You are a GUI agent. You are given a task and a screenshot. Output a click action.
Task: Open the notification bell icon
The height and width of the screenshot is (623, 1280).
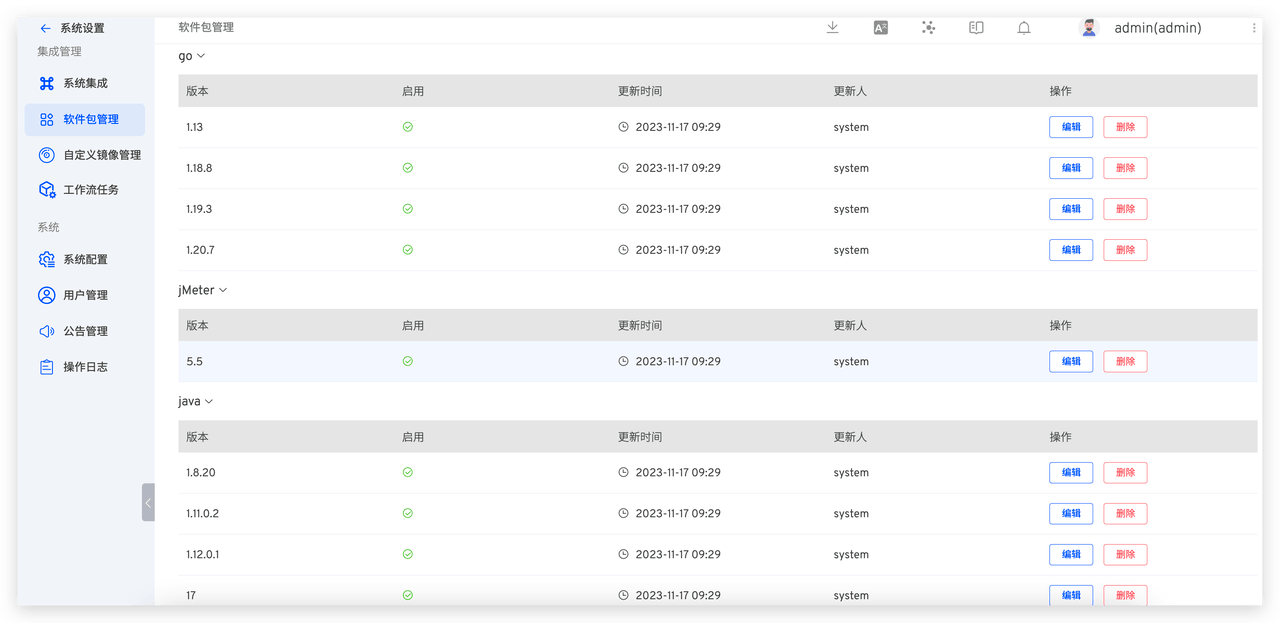pos(1024,28)
